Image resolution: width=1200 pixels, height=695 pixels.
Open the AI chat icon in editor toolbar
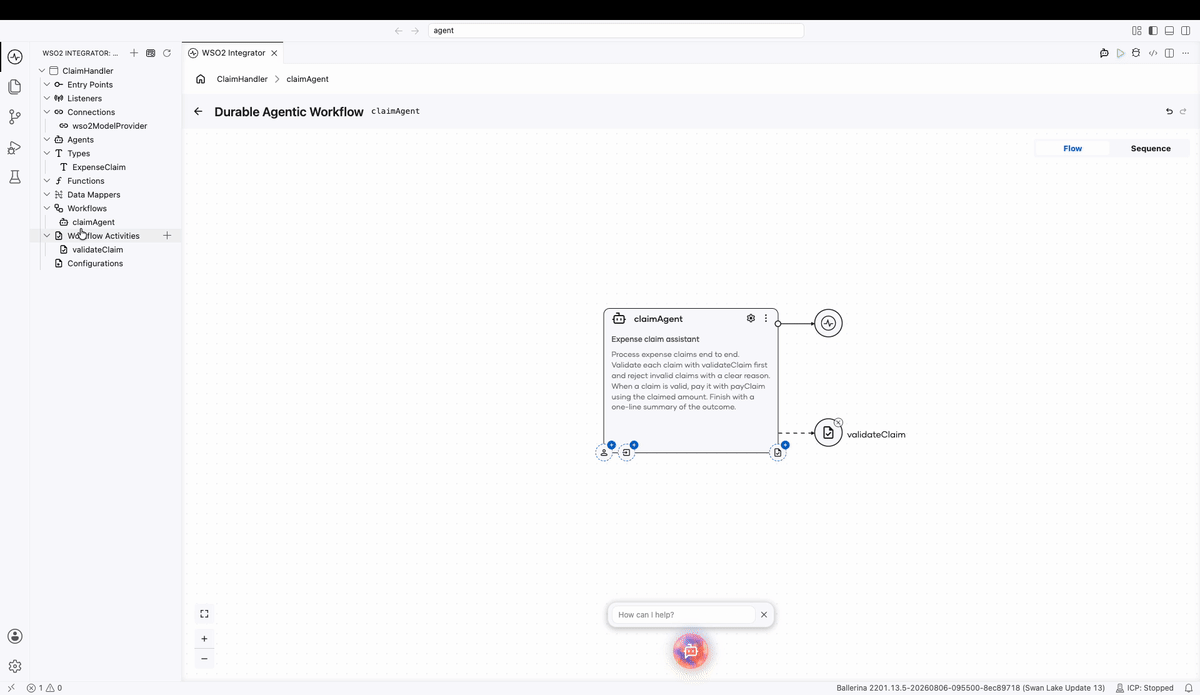click(1104, 53)
